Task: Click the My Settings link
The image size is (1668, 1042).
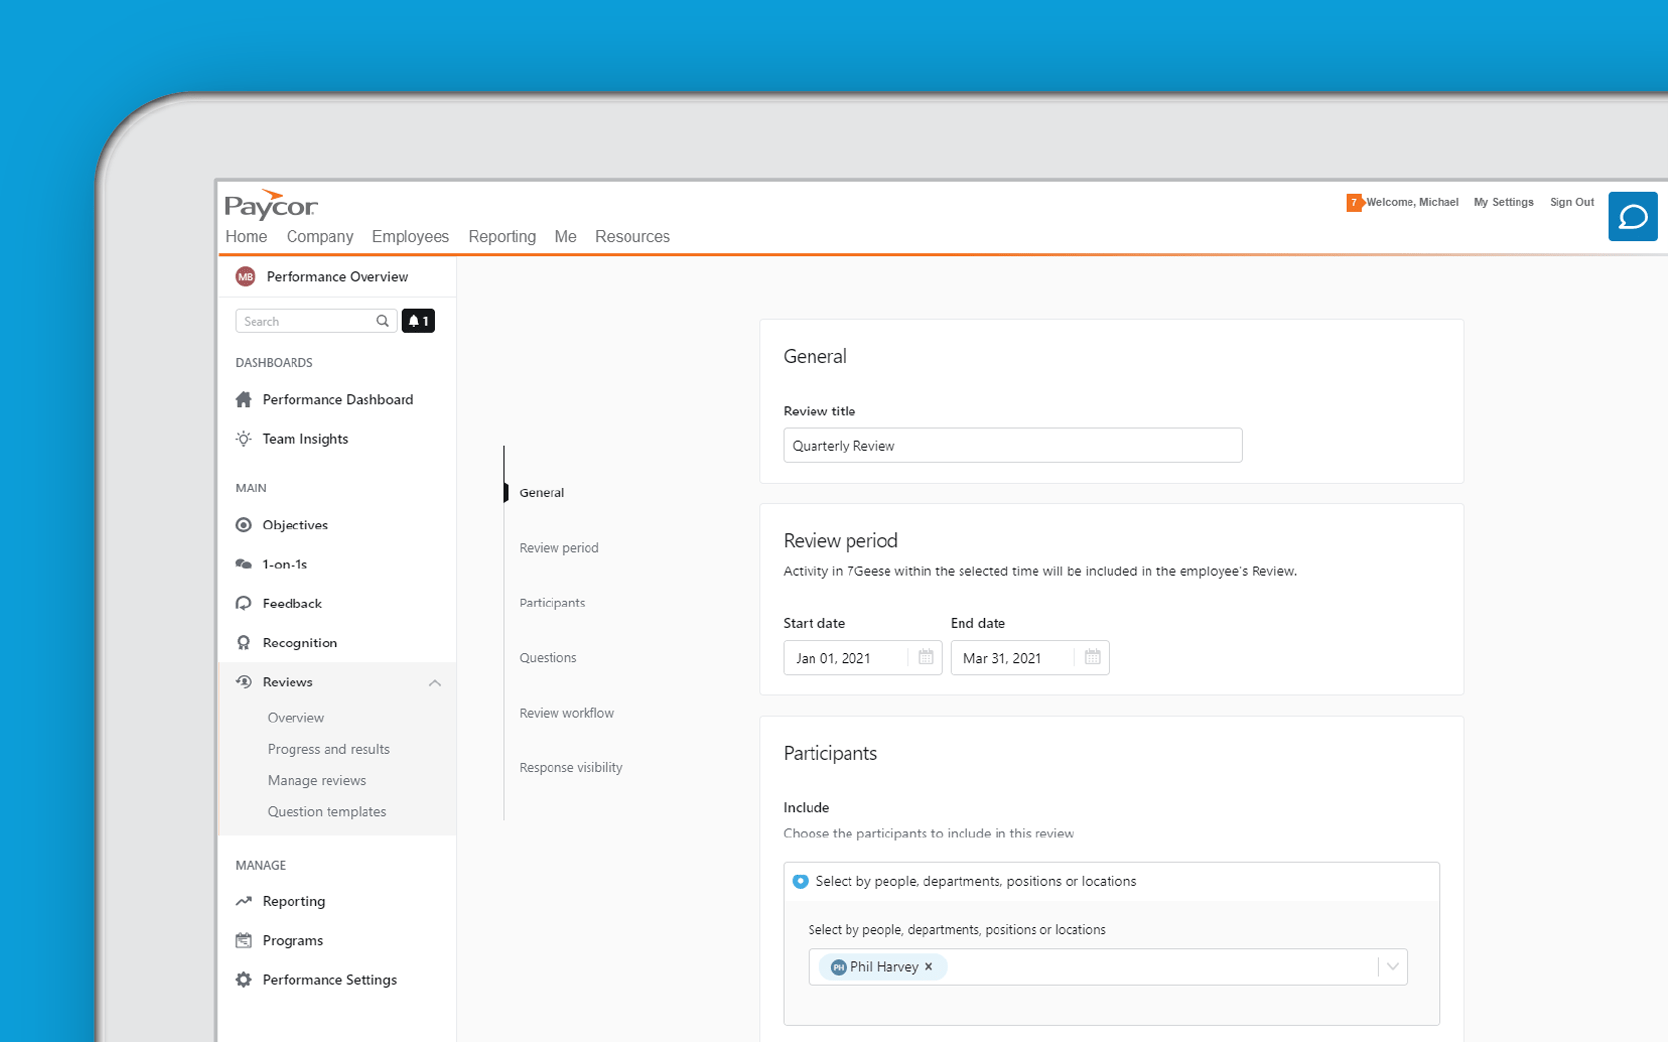Action: tap(1503, 202)
